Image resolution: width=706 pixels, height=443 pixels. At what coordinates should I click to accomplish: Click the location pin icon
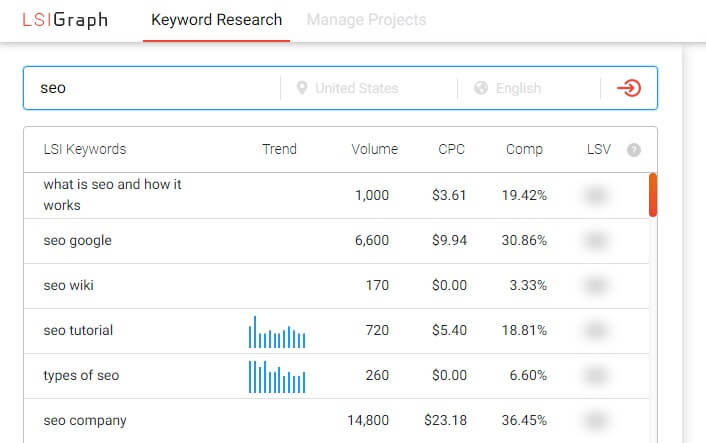pos(302,88)
